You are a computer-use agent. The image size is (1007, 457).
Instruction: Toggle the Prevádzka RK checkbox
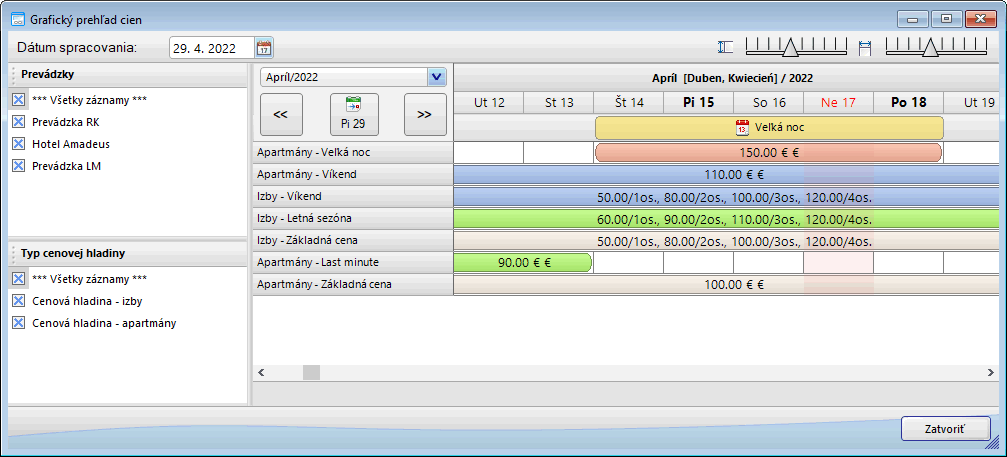pos(19,122)
